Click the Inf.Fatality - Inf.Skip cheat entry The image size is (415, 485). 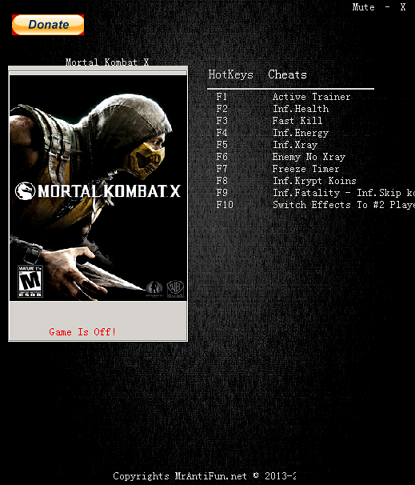(x=344, y=193)
